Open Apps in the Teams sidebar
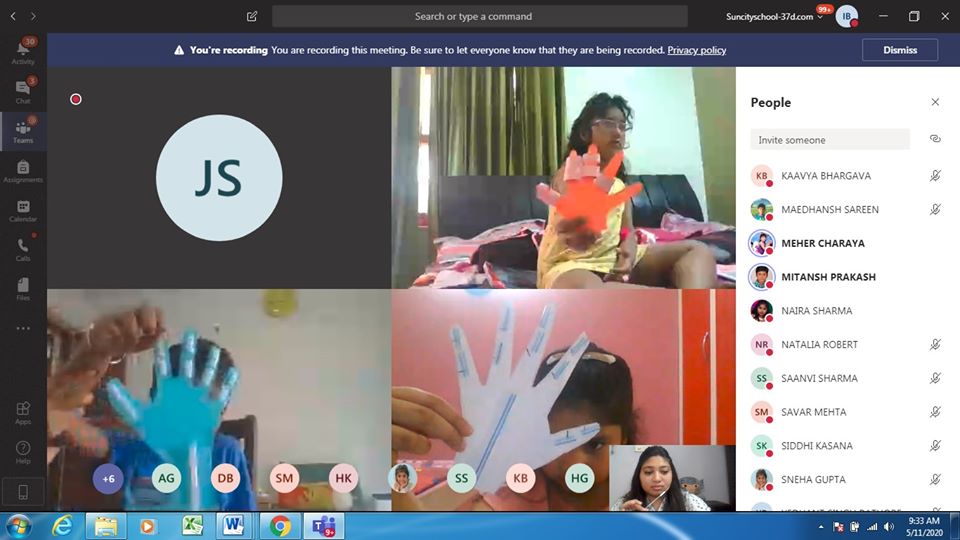Screen dimensions: 960x540 23,412
